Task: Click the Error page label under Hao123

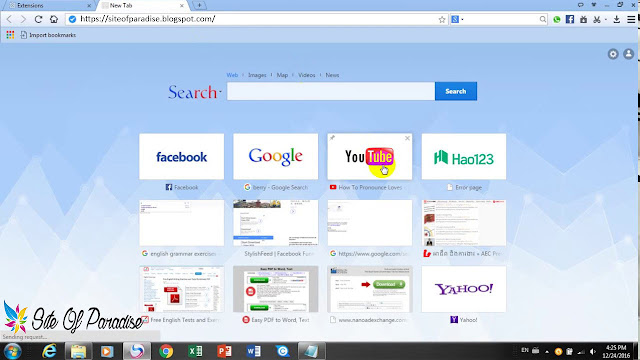Action: 468,187
